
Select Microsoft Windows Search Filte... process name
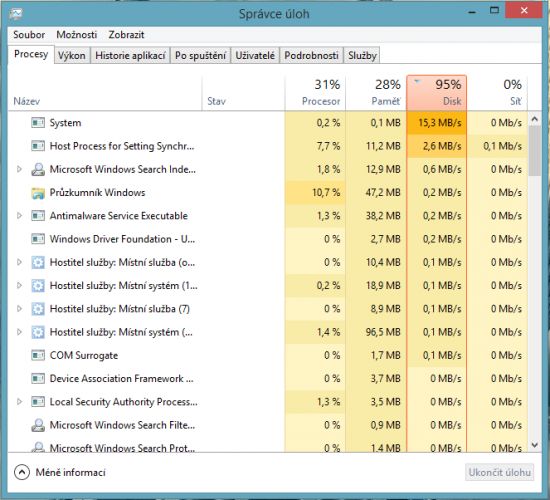[x=122, y=425]
